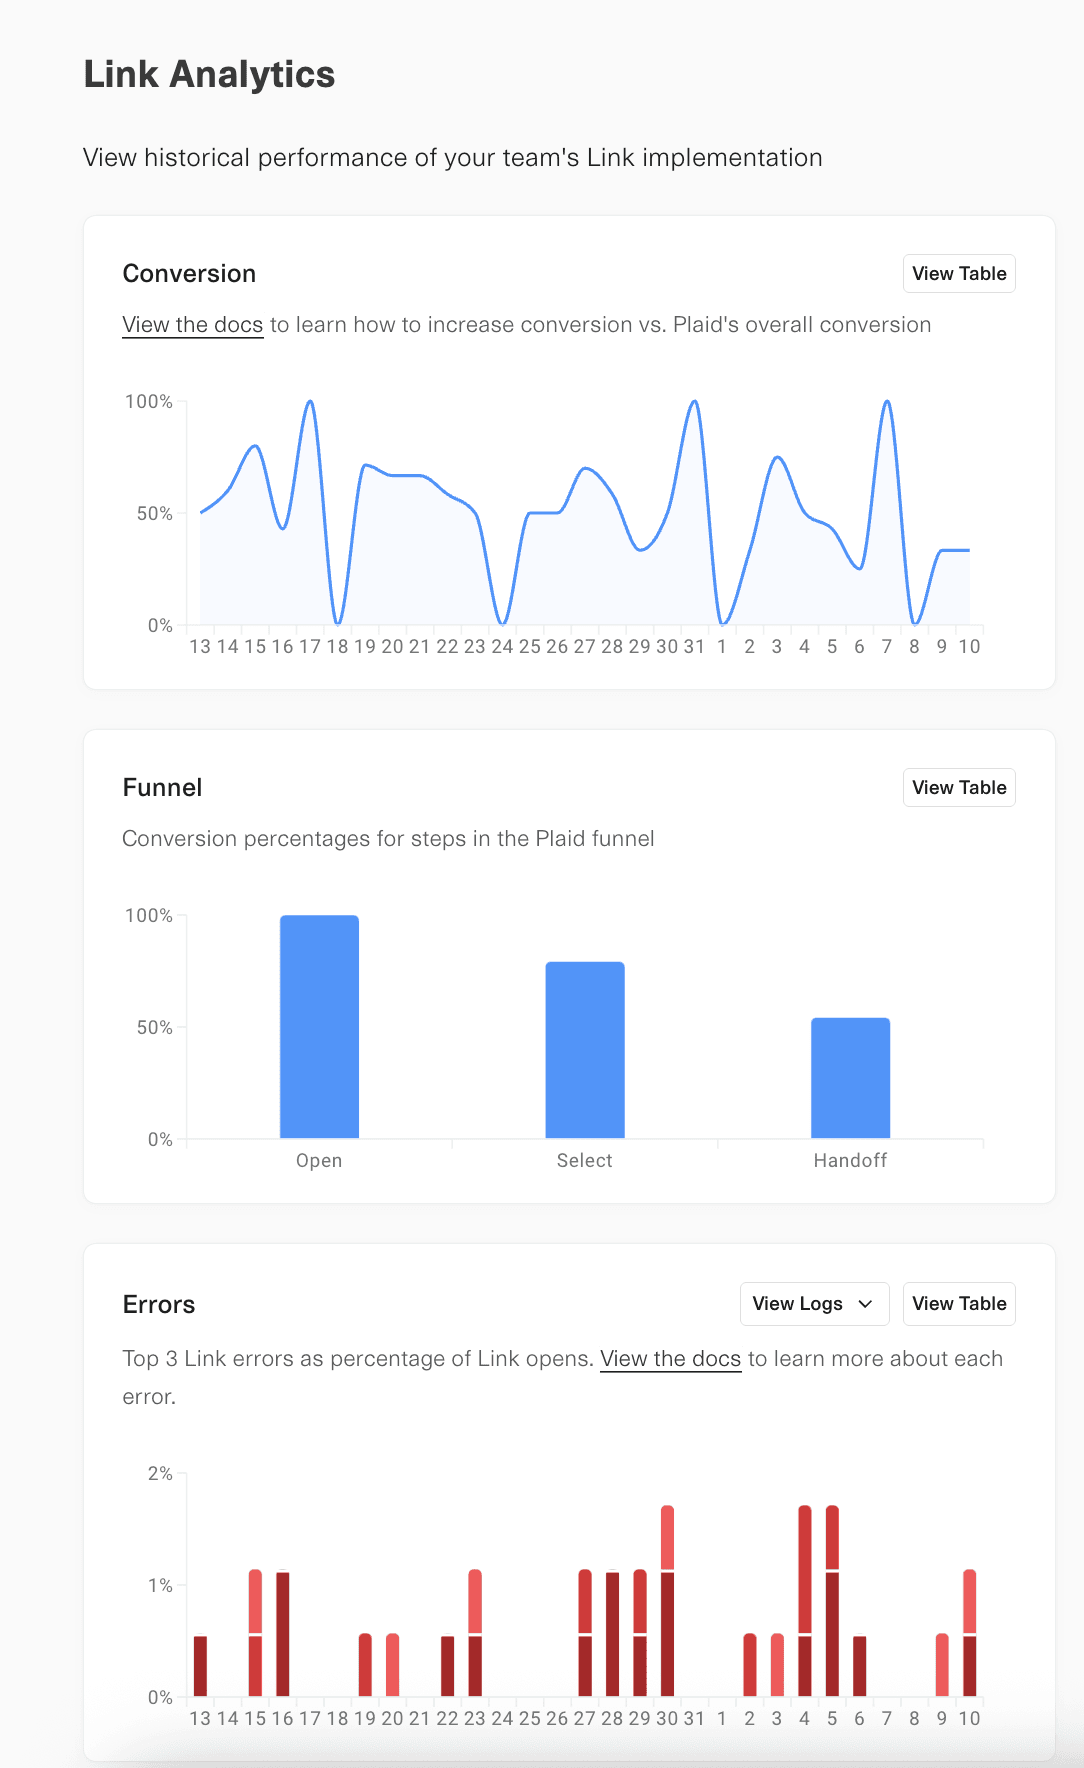Image resolution: width=1084 pixels, height=1768 pixels.
Task: Open View Table in Errors card
Action: [959, 1303]
